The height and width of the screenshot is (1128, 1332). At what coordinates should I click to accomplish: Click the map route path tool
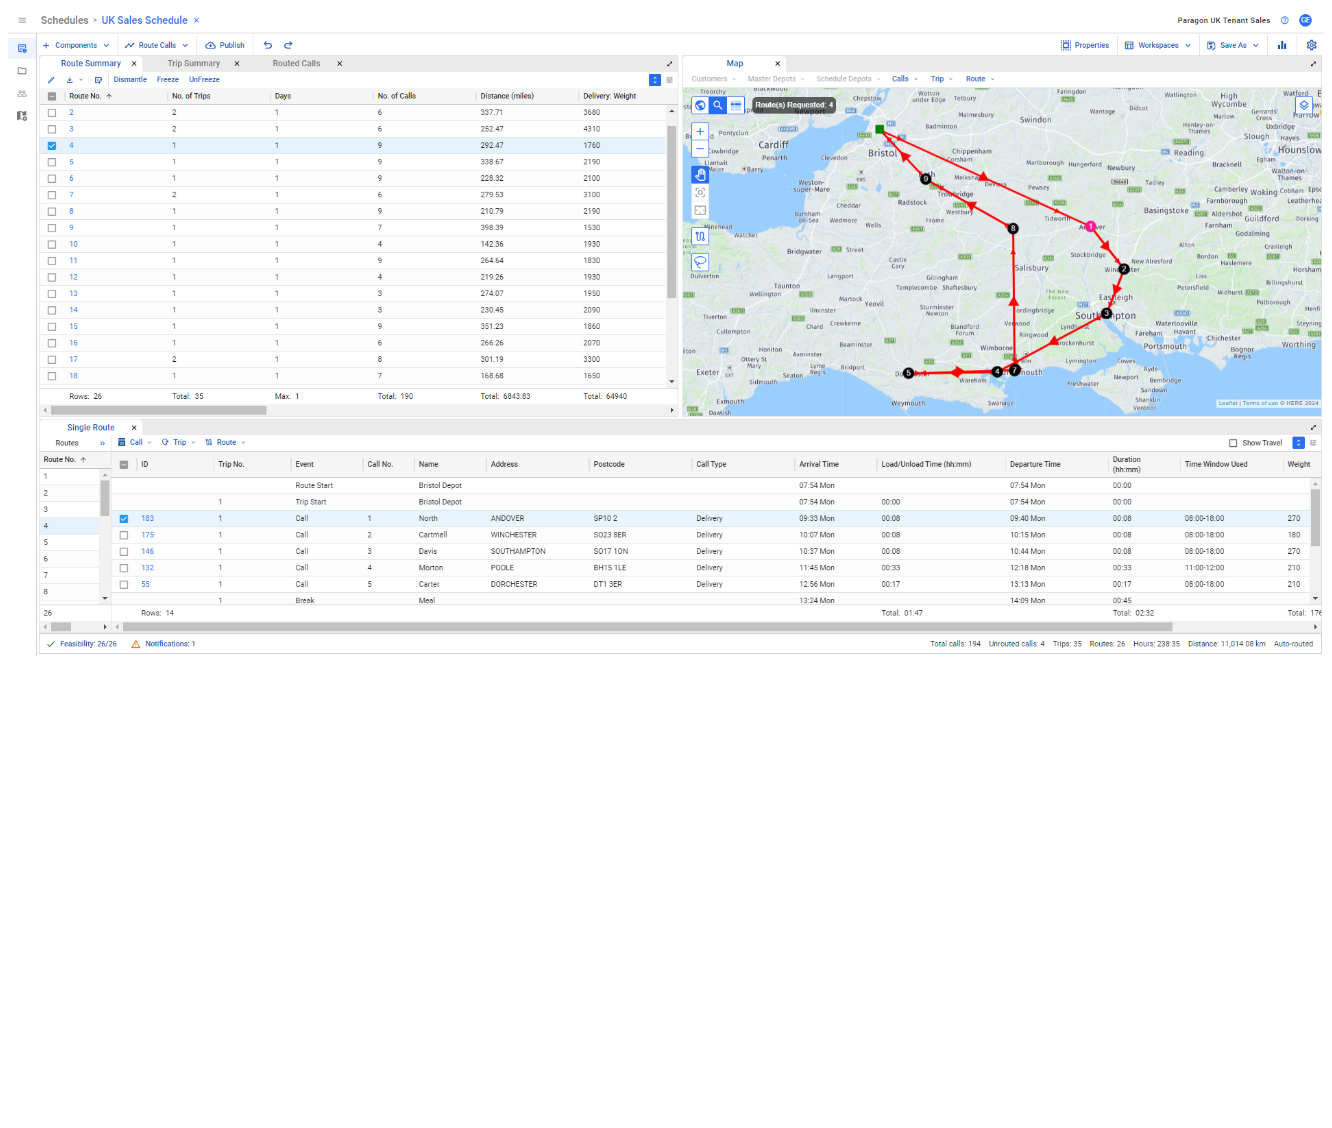click(700, 236)
